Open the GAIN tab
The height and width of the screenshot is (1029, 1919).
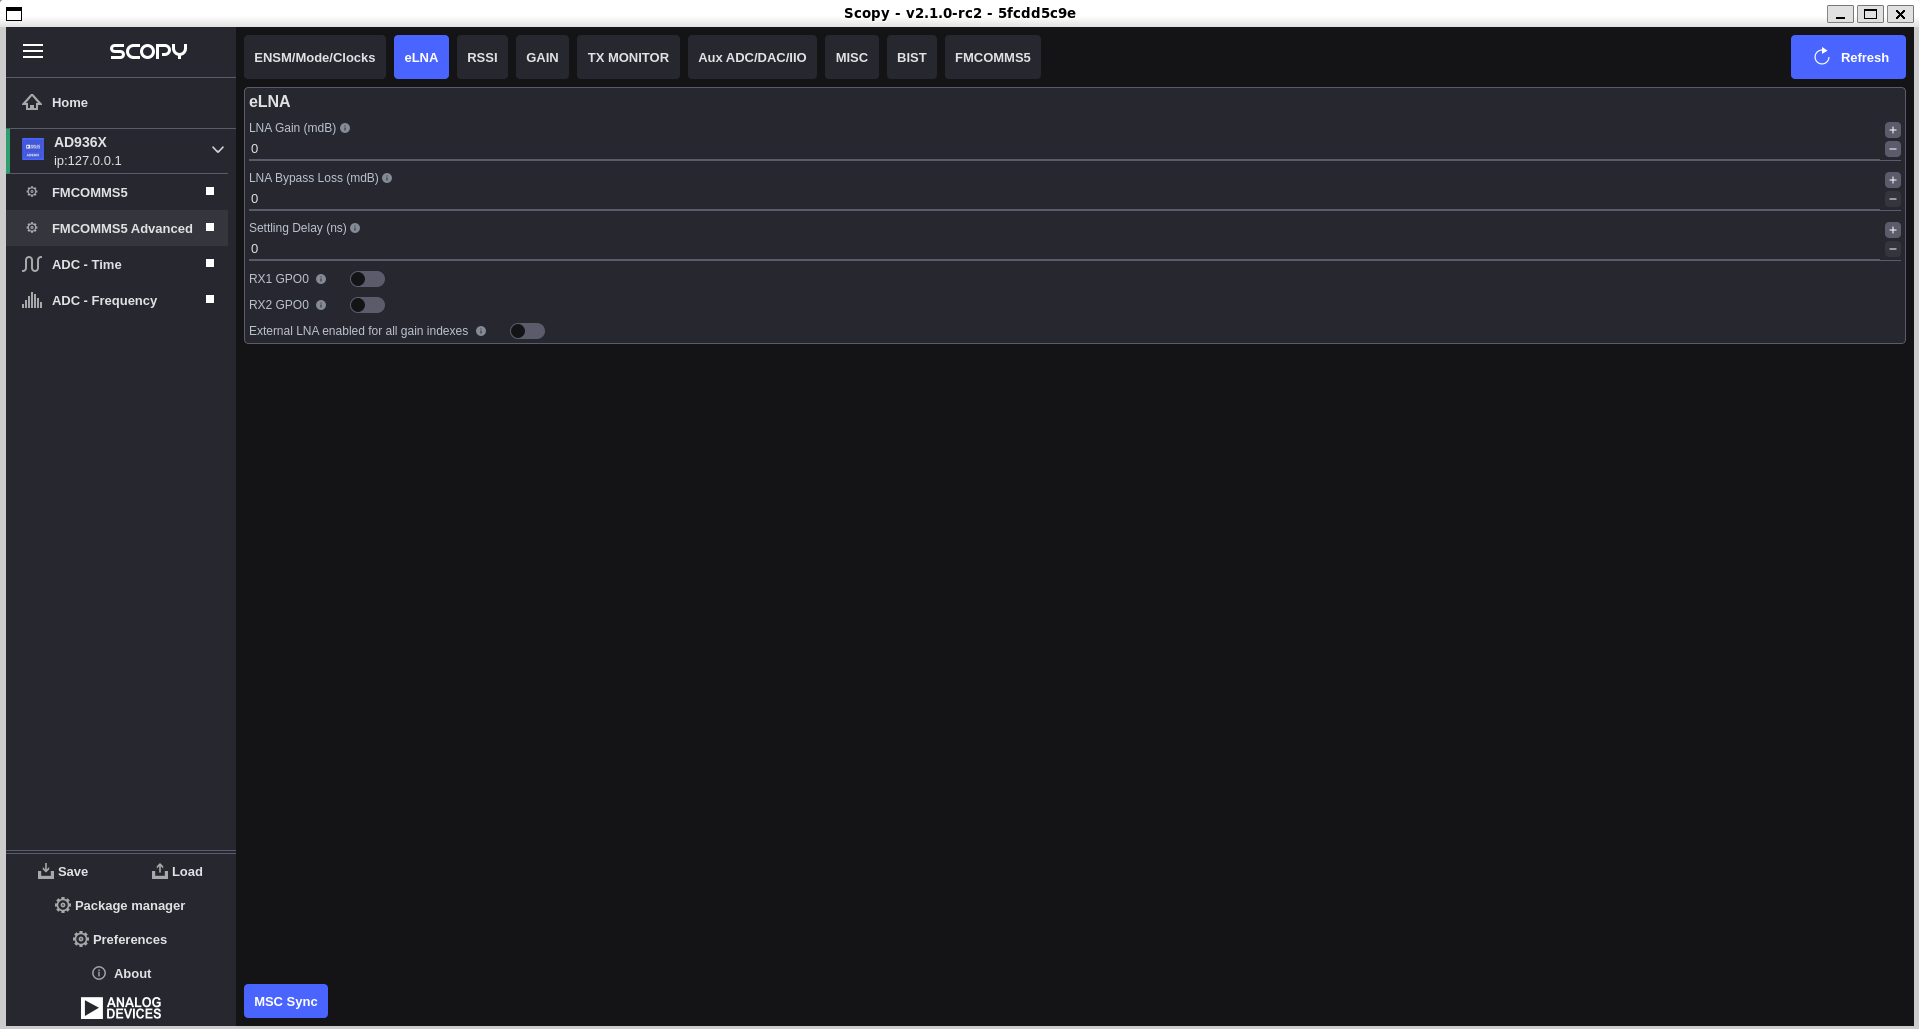(542, 57)
